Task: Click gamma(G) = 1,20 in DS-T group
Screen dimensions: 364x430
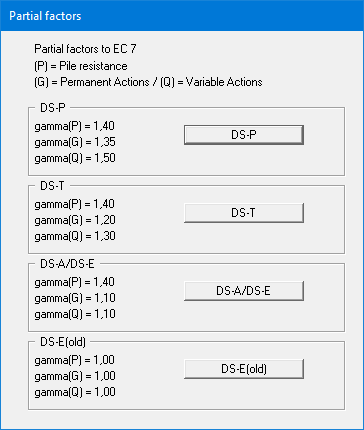Action: click(75, 220)
